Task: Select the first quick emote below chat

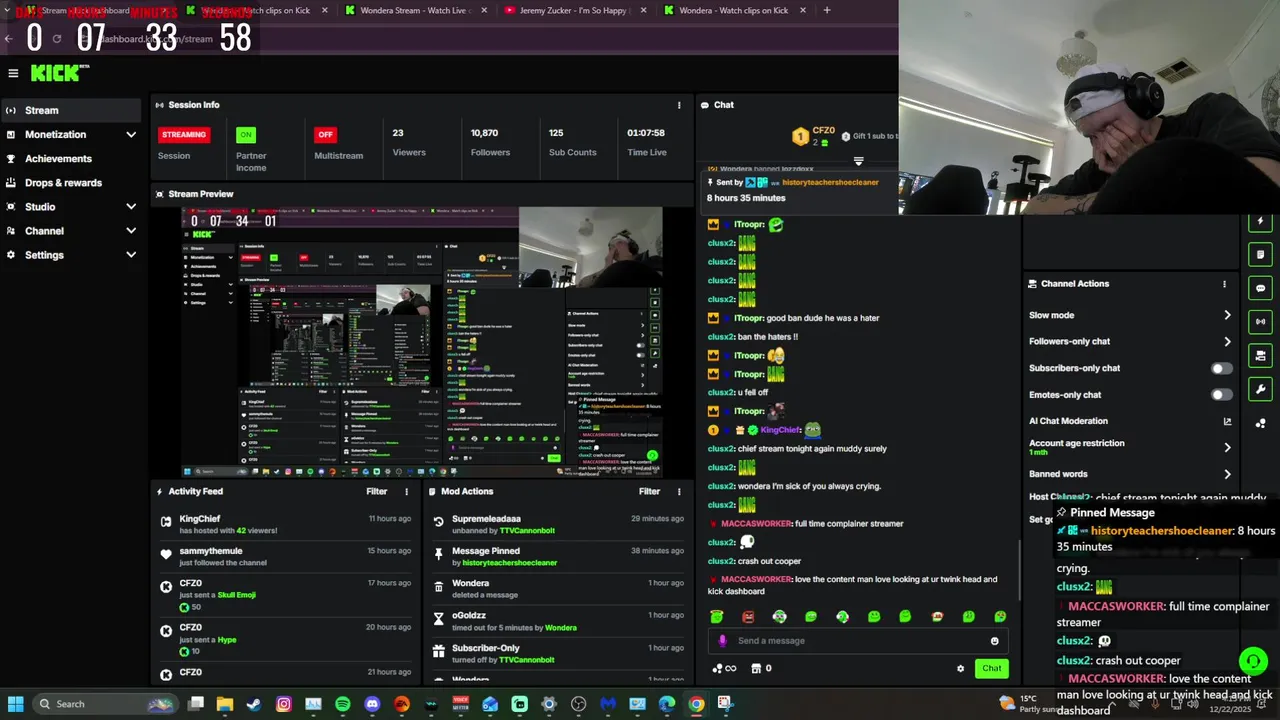Action: (x=716, y=617)
